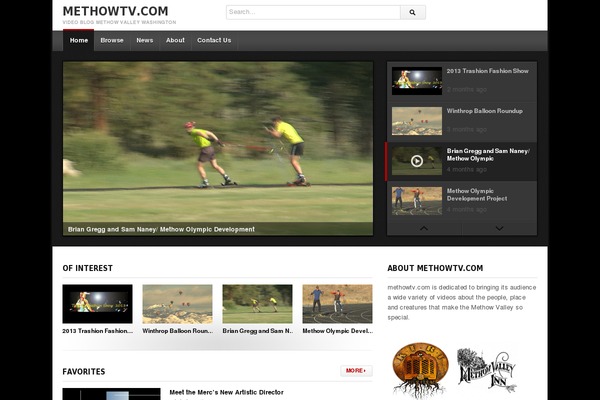
Task: Open Winthrop Balloon Roundup playlist title
Action: [x=484, y=111]
